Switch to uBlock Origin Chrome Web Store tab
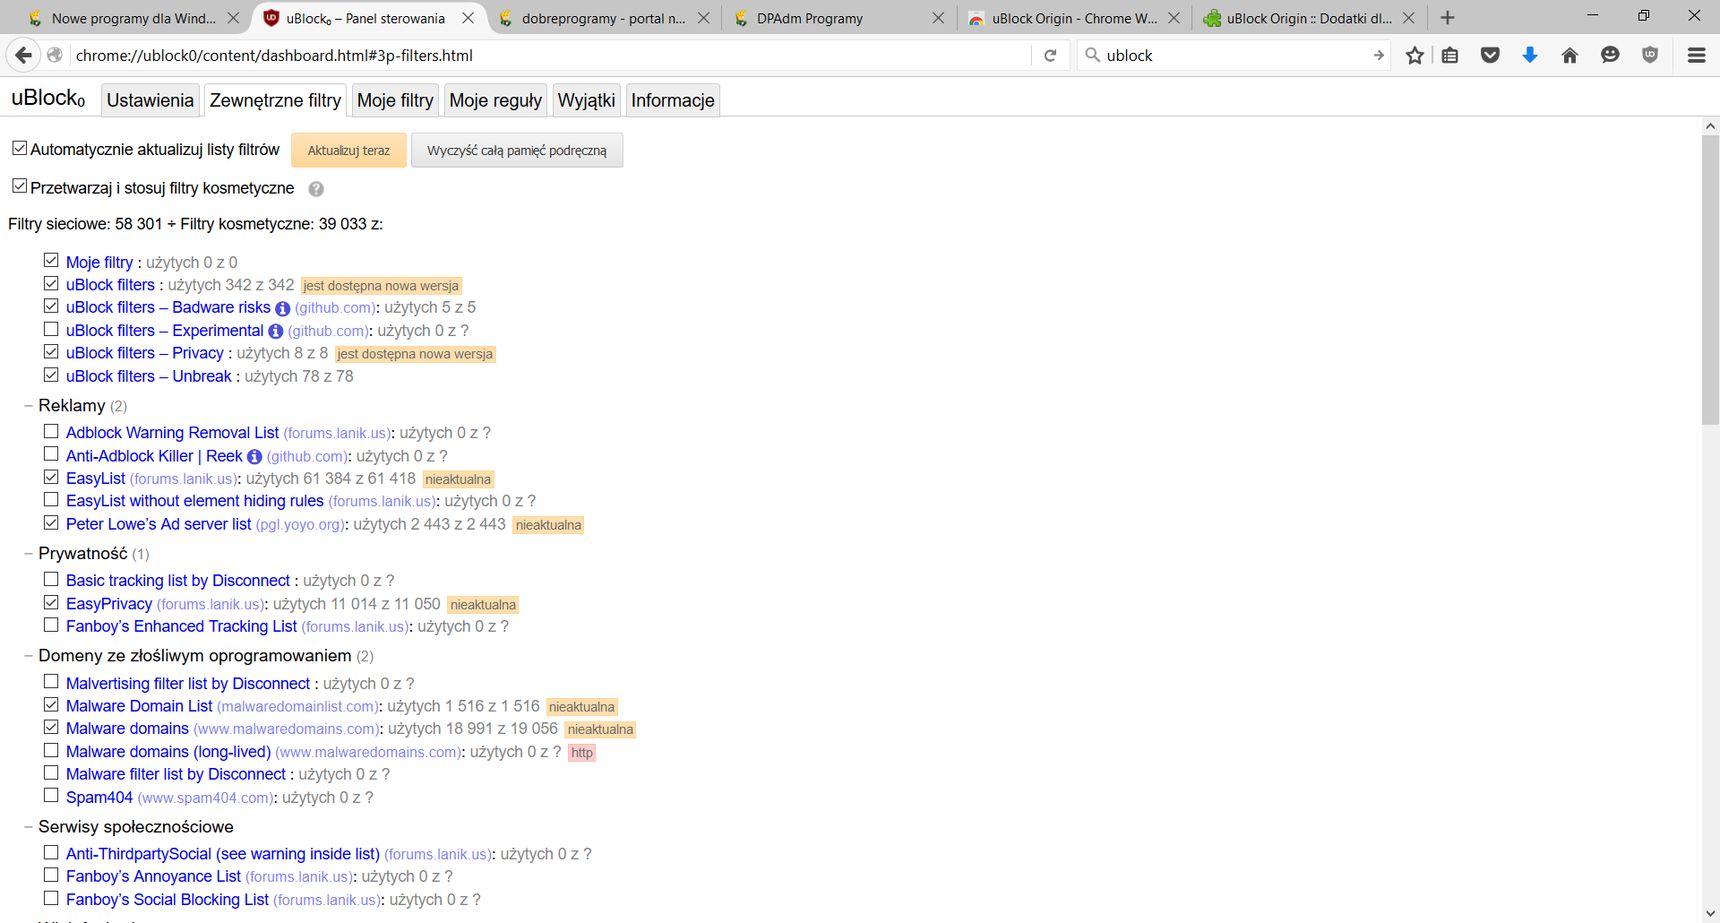Screen dimensions: 1720x923 pyautogui.click(x=1074, y=18)
